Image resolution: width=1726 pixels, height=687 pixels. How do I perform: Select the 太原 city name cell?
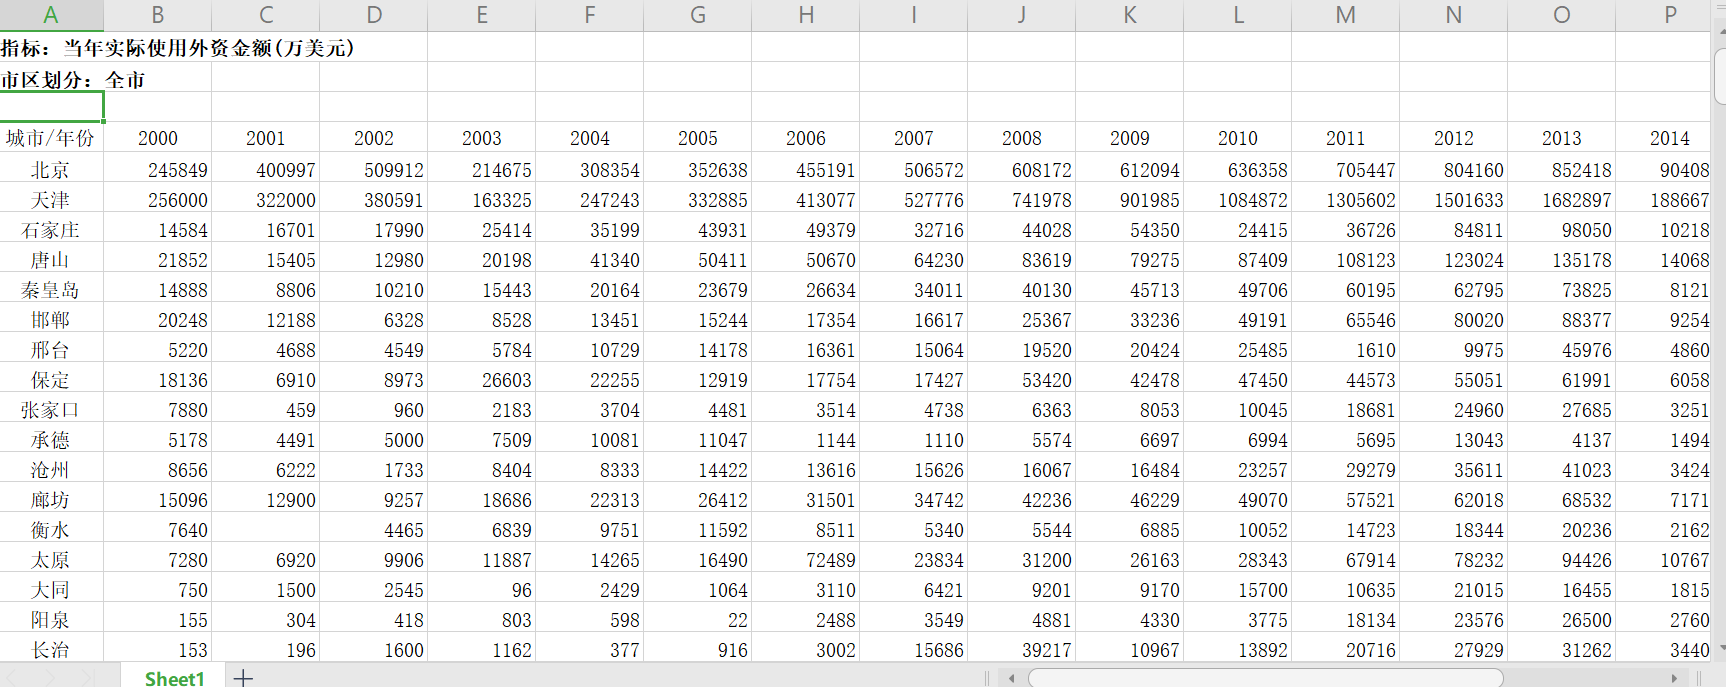(52, 560)
